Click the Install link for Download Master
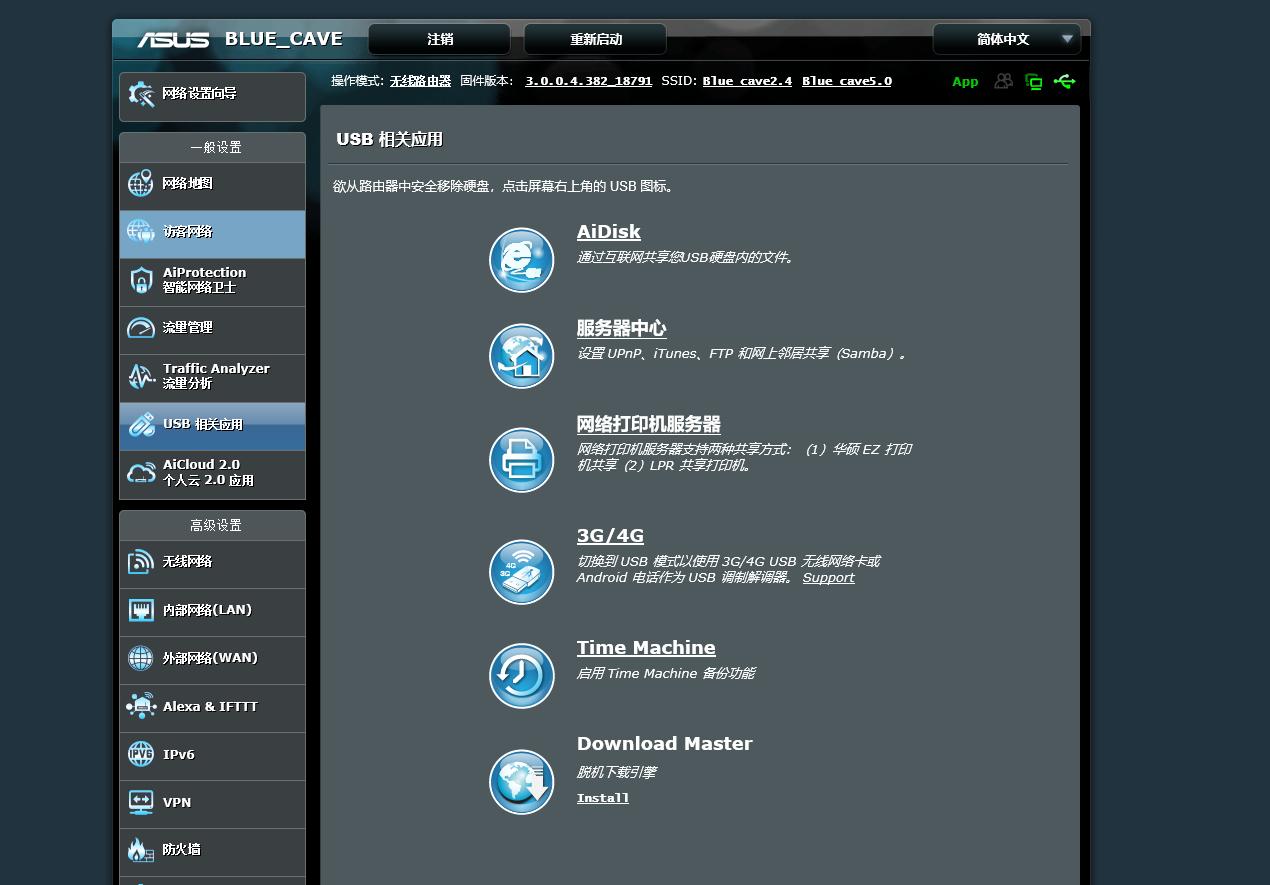This screenshot has height=885, width=1270. pos(603,798)
